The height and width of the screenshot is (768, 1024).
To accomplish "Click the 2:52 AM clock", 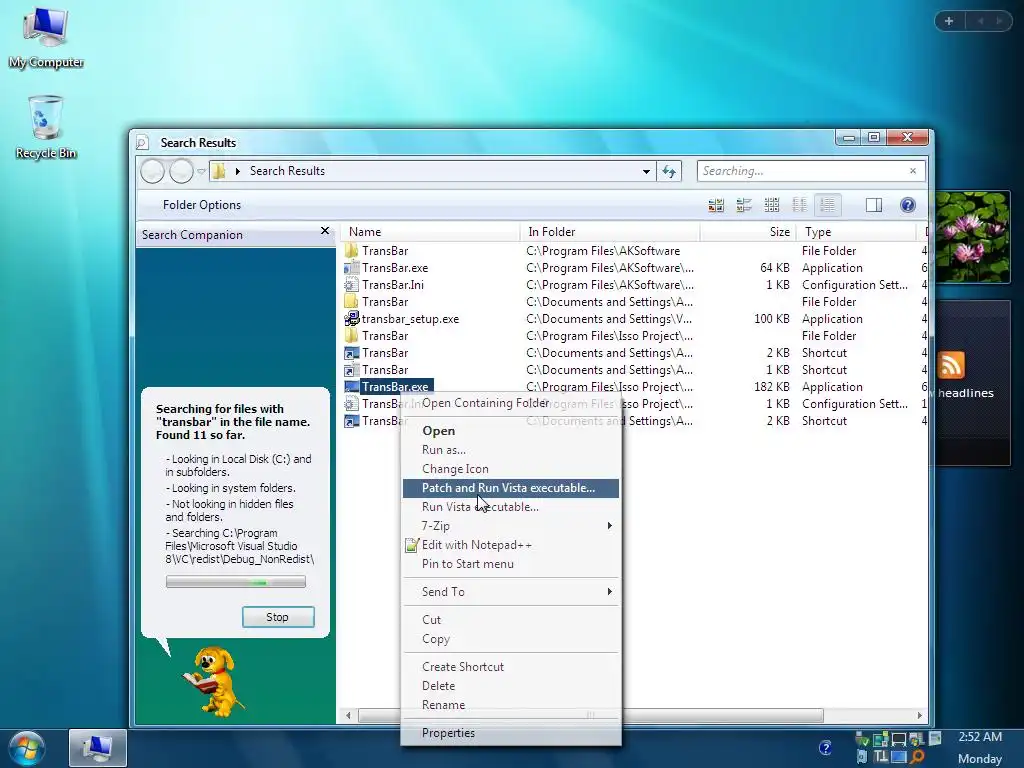I will point(980,737).
